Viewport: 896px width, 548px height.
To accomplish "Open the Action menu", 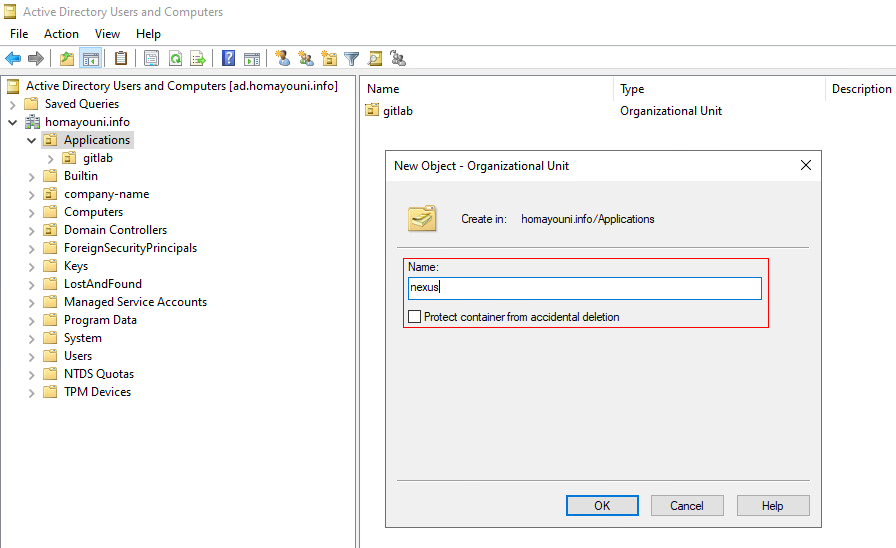I will pyautogui.click(x=61, y=34).
